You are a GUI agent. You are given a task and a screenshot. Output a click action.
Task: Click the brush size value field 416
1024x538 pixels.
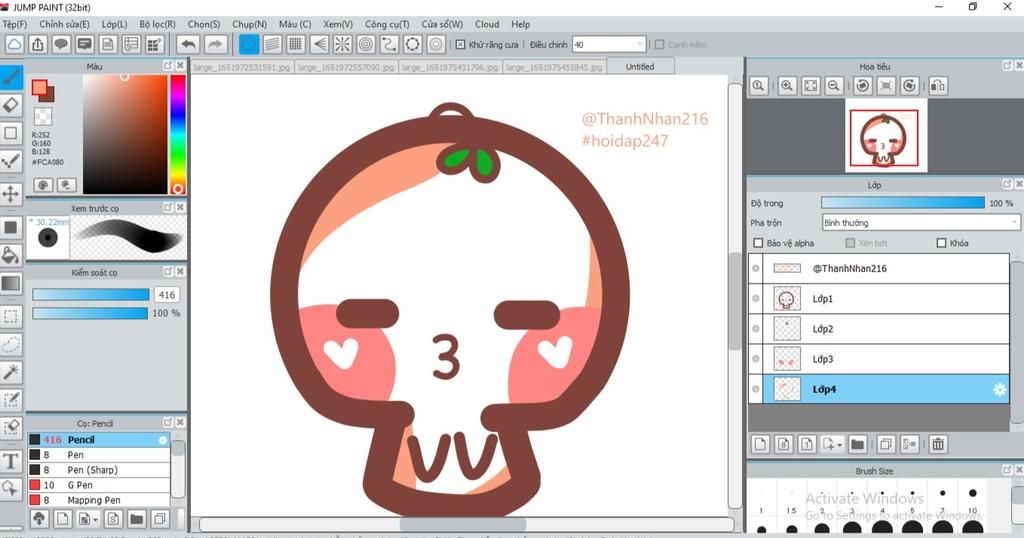click(167, 295)
